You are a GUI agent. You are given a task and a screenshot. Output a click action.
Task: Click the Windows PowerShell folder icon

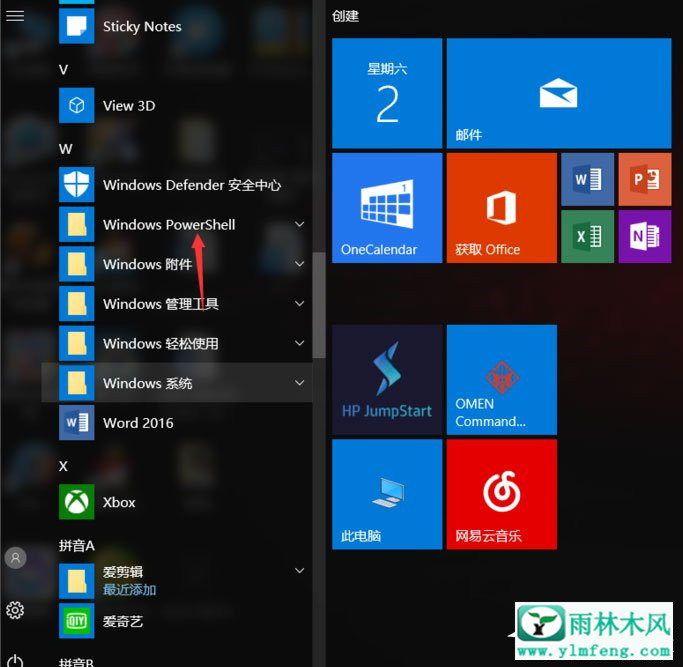(77, 224)
